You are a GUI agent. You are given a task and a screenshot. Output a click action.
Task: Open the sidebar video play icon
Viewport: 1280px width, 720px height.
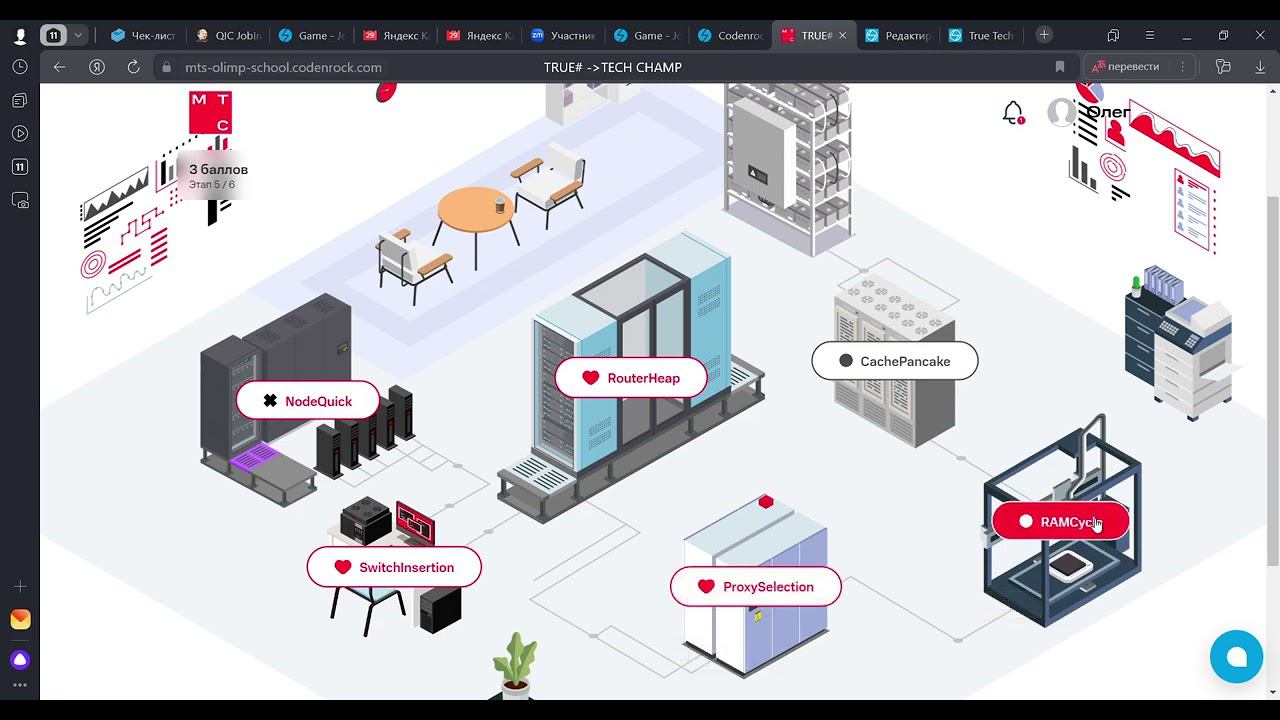(20, 133)
